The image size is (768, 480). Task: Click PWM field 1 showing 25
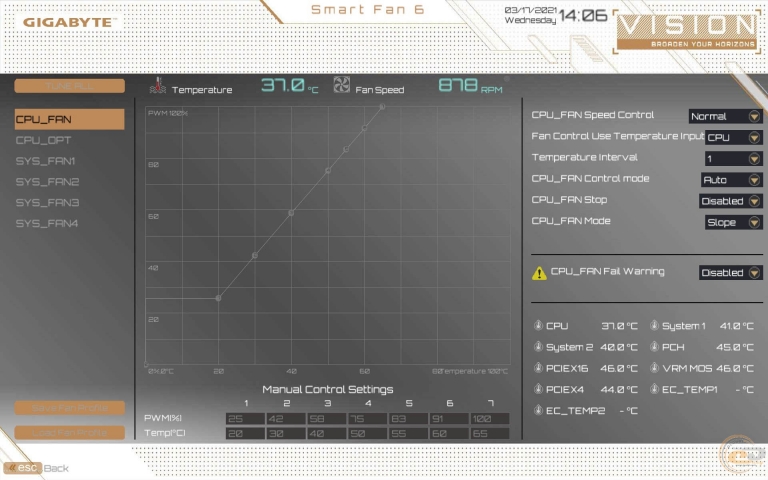245,419
